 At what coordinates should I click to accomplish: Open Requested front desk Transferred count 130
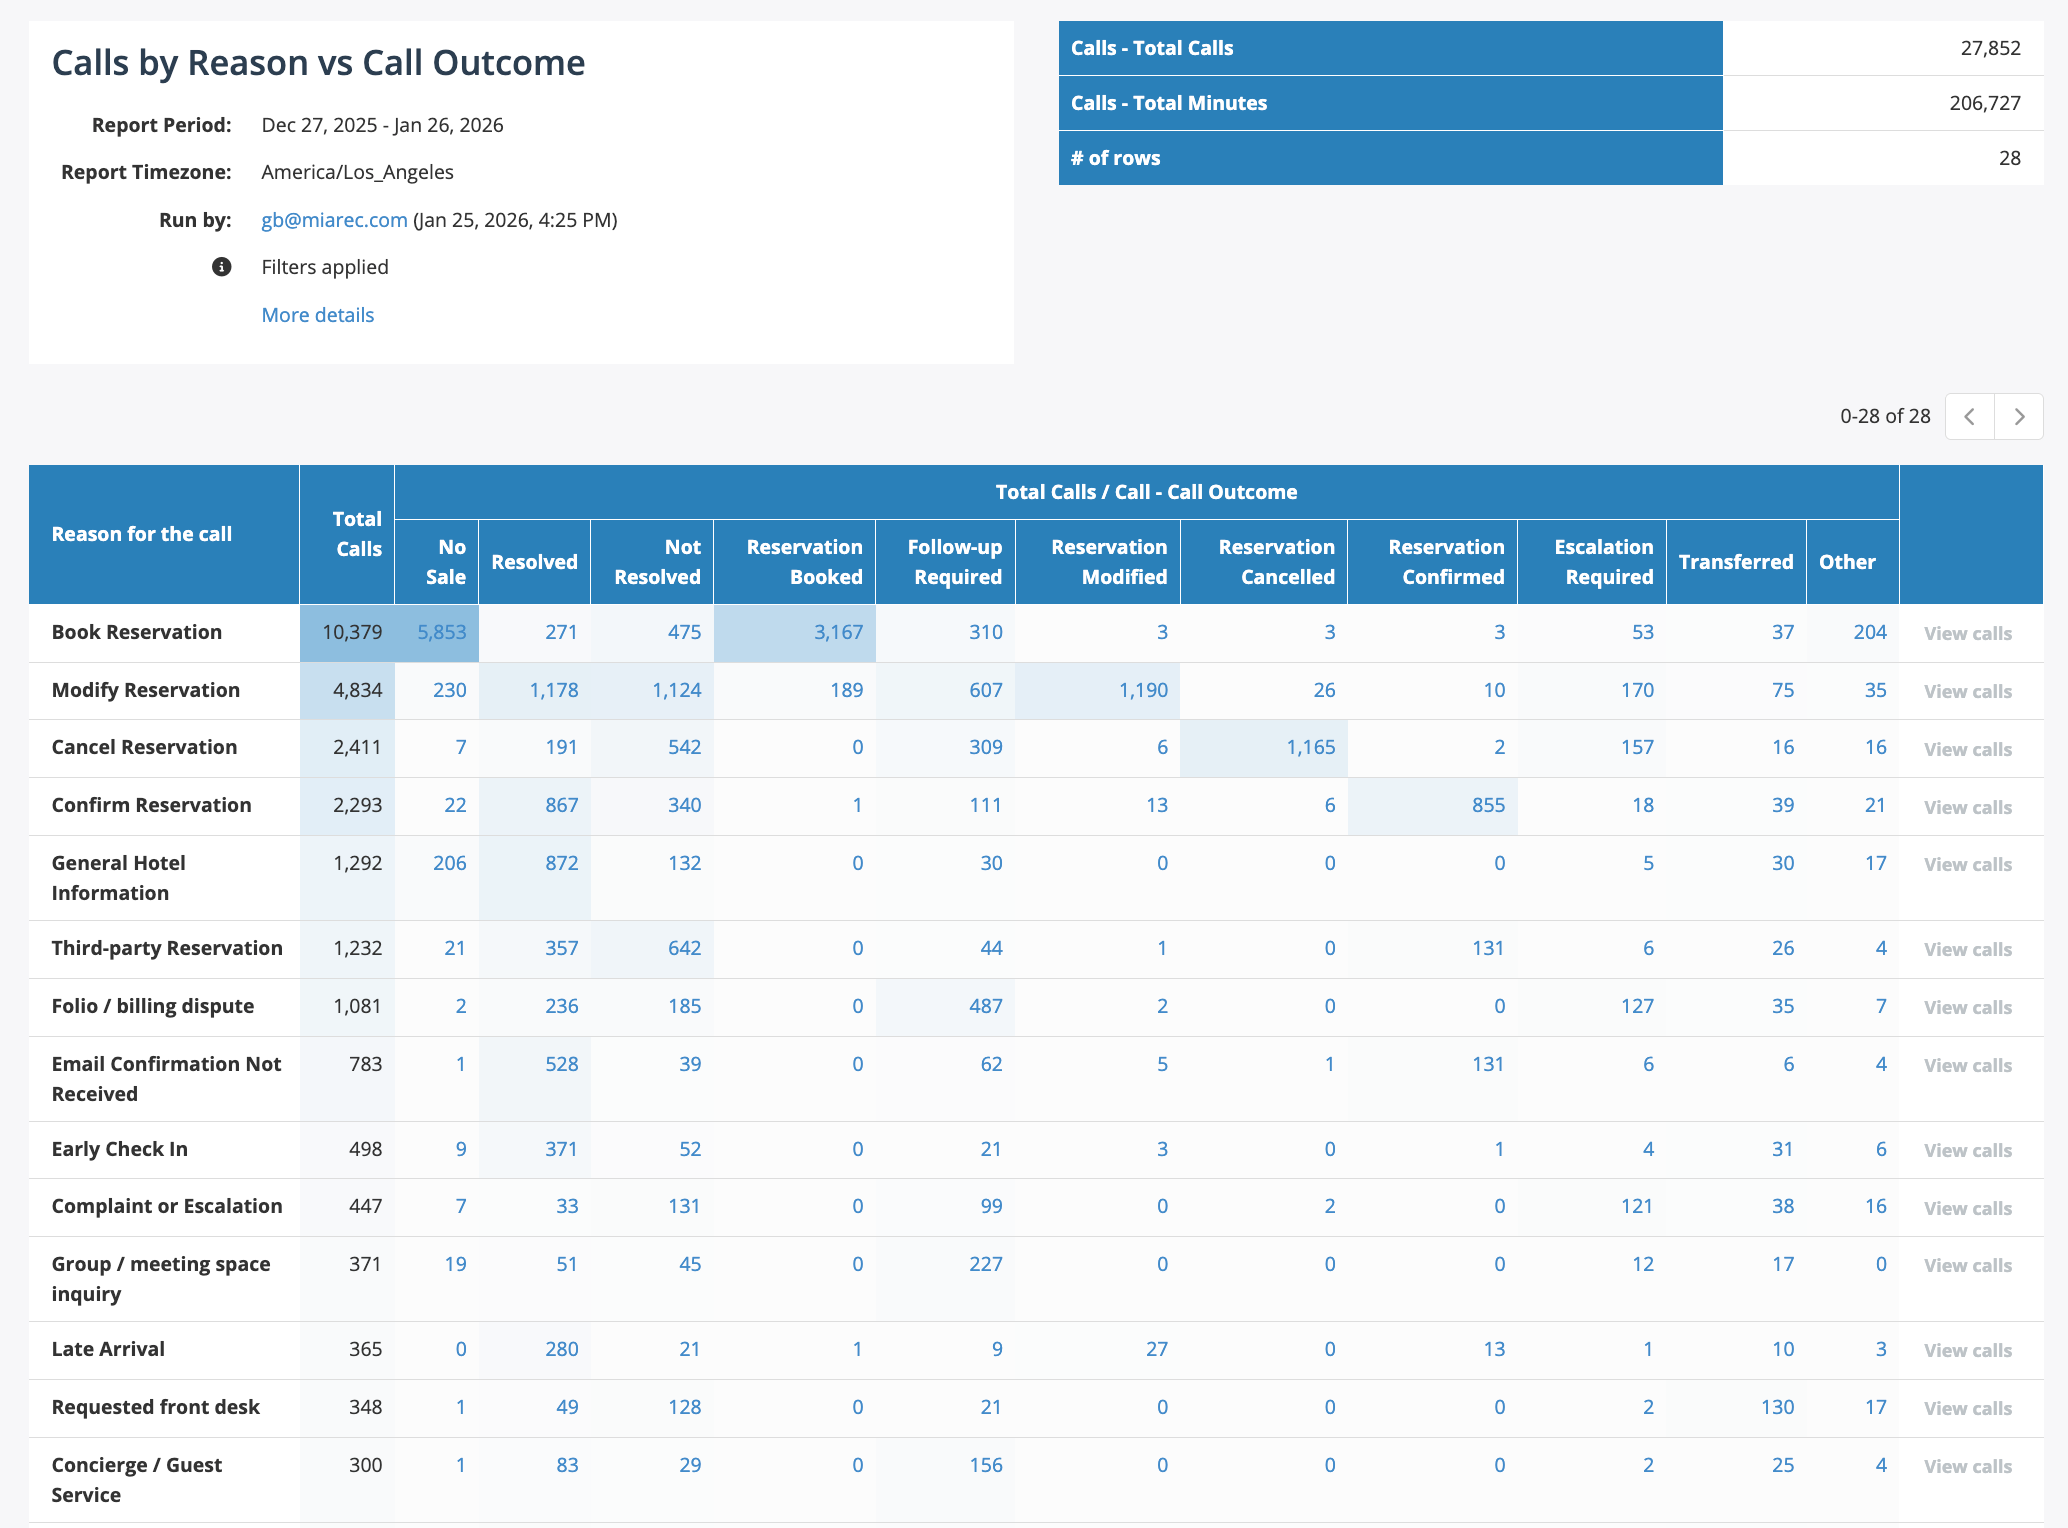[1777, 1407]
